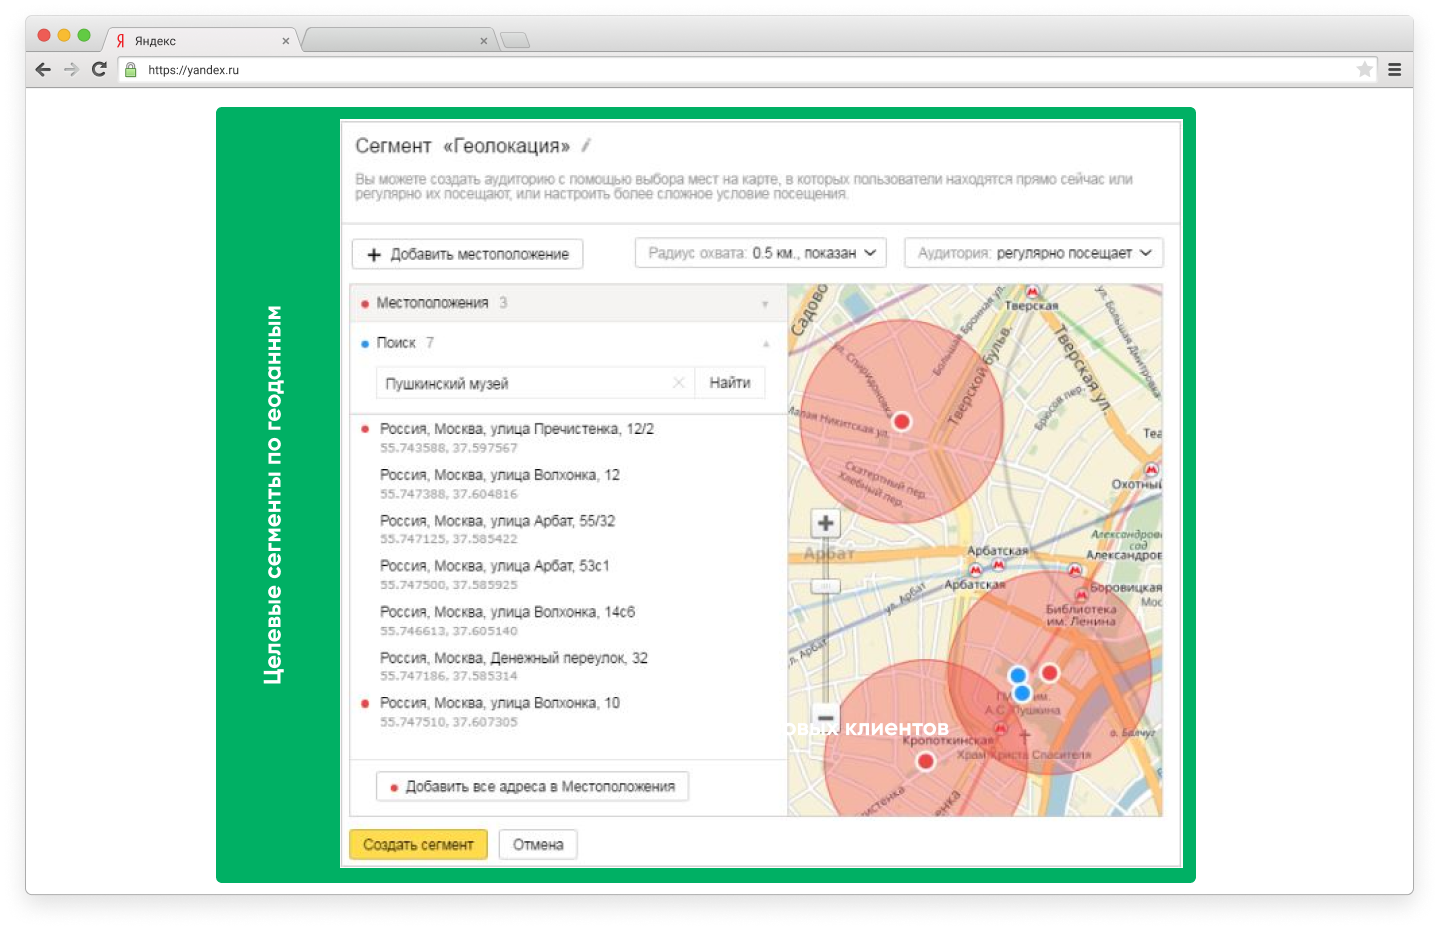Zoom out the map with minus button

pyautogui.click(x=825, y=718)
